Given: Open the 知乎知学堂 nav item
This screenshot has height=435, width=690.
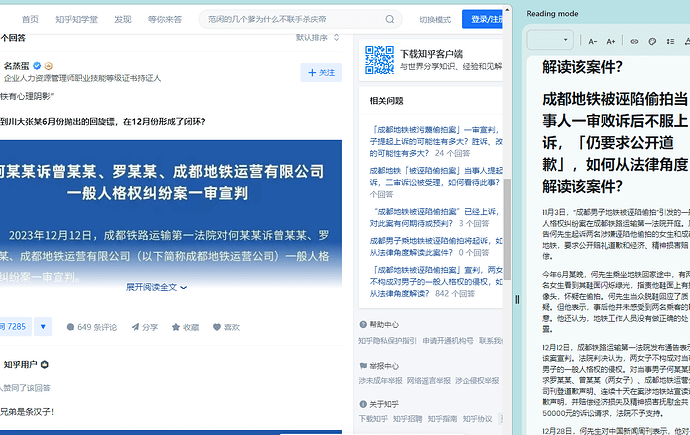Looking at the screenshot, I should click(x=76, y=19).
